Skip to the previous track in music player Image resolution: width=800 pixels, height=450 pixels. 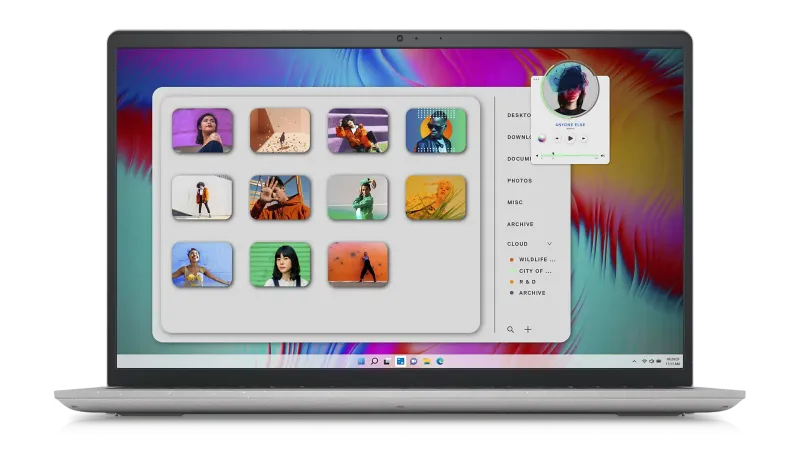[x=557, y=138]
